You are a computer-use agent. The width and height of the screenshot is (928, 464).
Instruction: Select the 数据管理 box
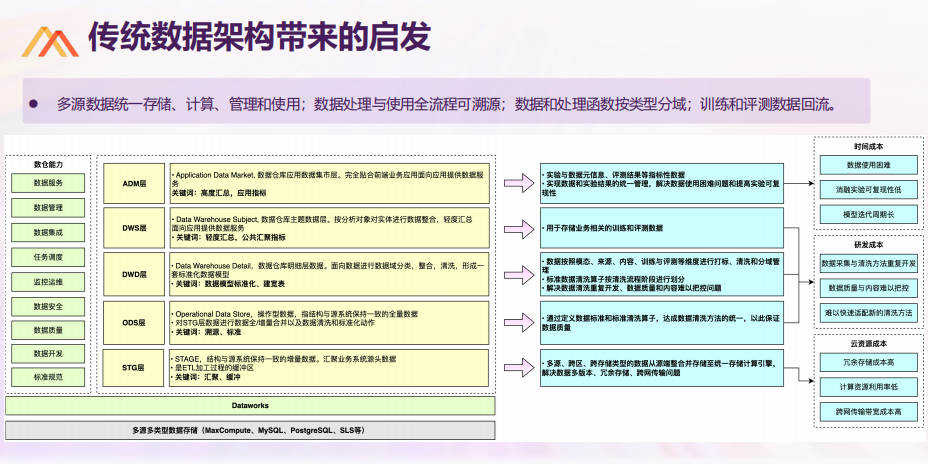[x=48, y=208]
